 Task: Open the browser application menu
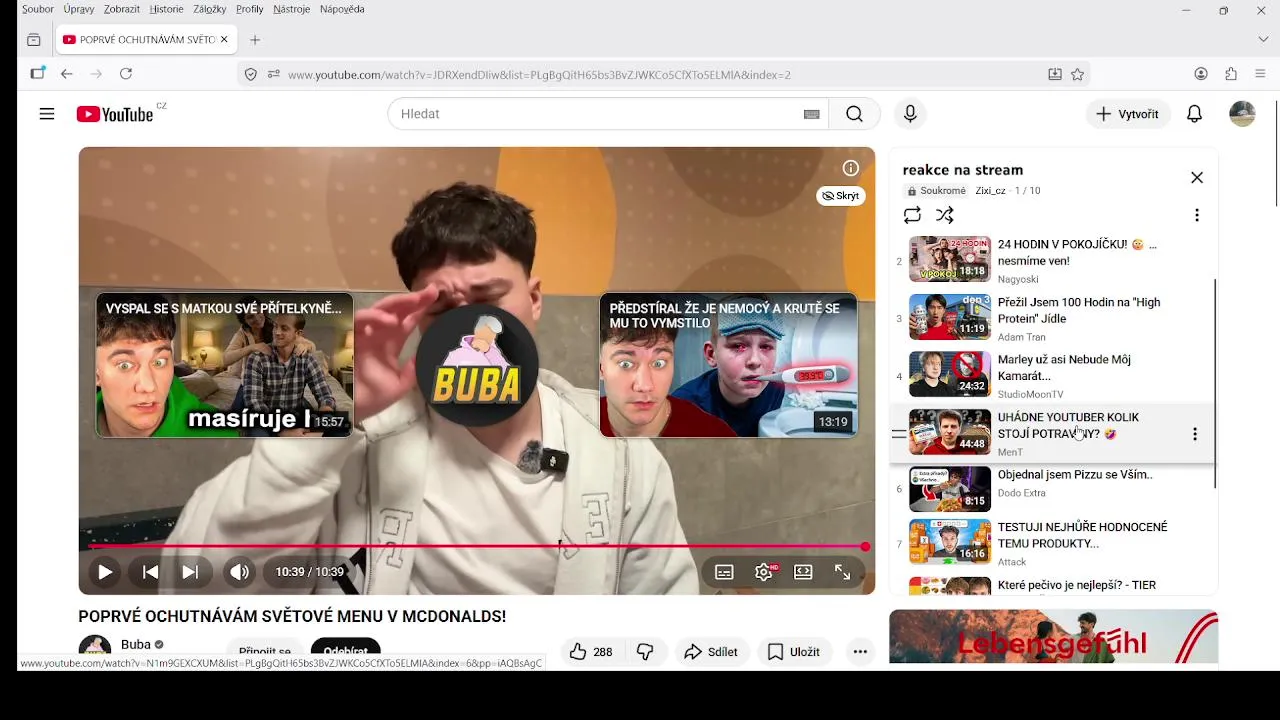[1260, 74]
